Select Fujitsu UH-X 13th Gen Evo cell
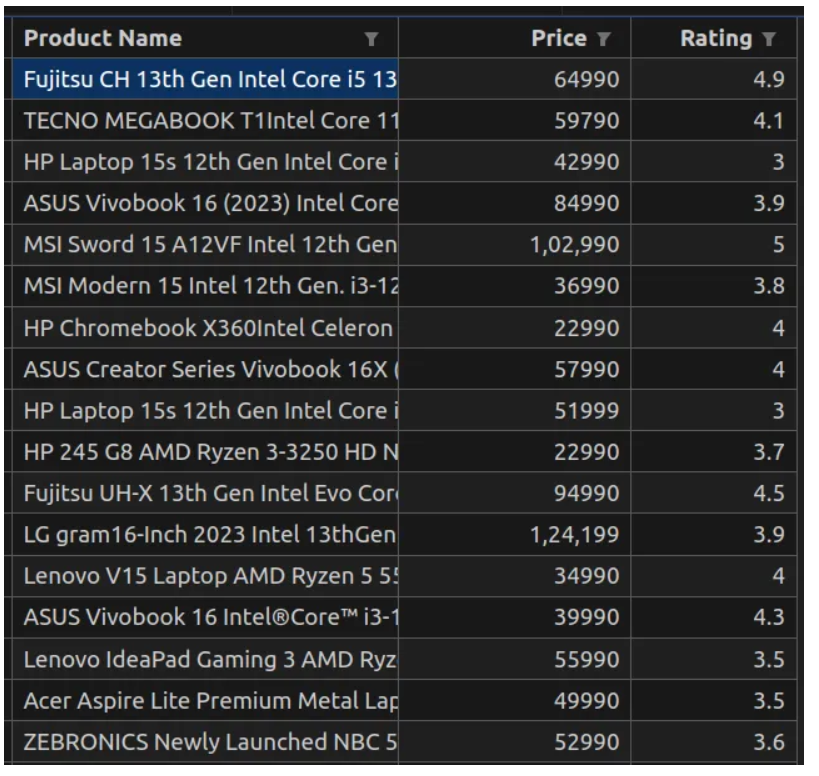The image size is (819, 776). coord(205,493)
